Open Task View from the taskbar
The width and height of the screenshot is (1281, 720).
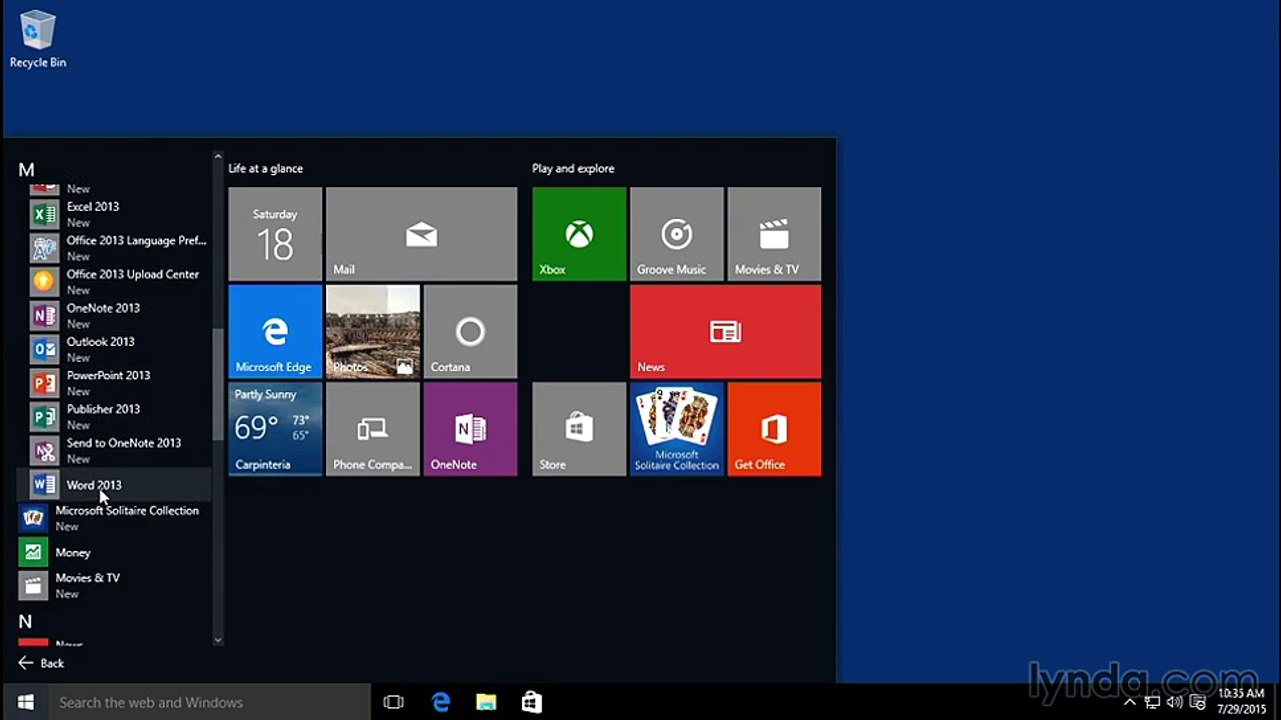[x=394, y=702]
